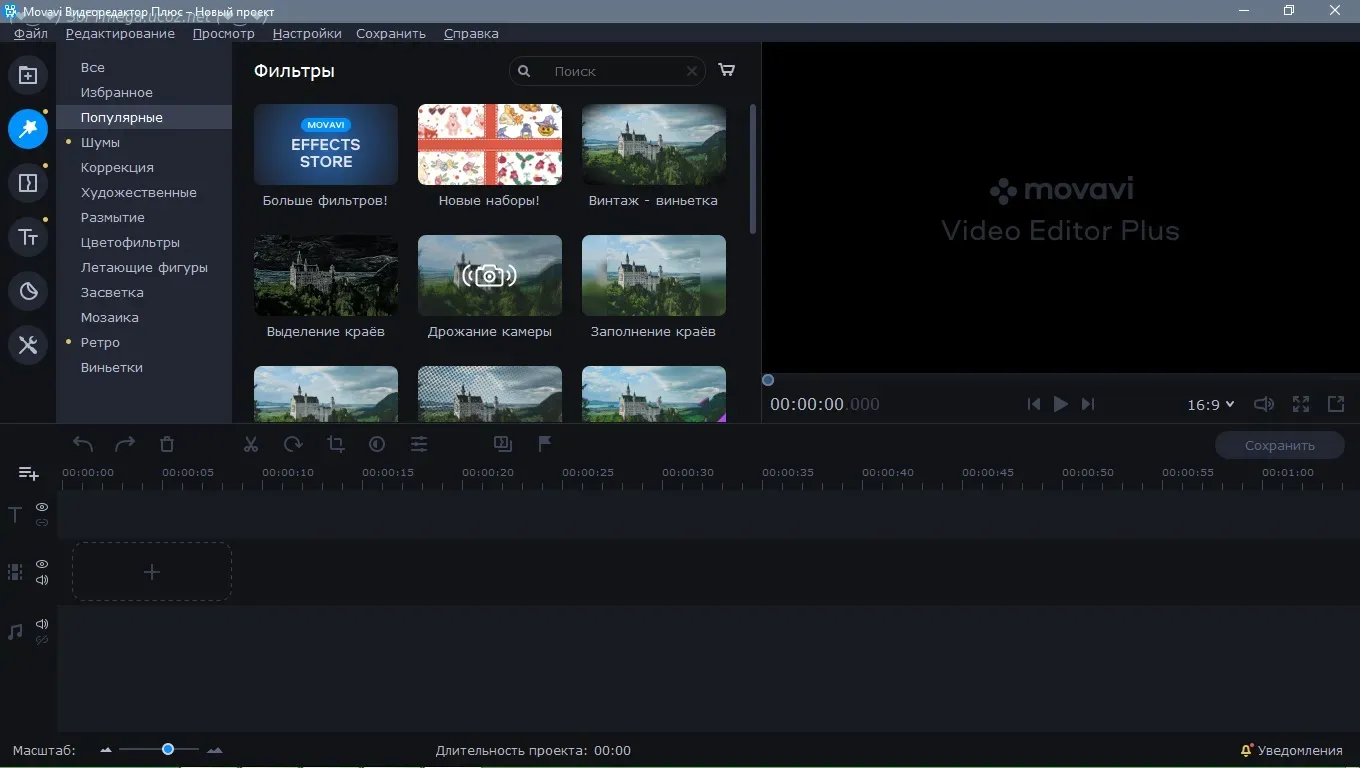
Task: Add a marker with flag icon
Action: [545, 444]
